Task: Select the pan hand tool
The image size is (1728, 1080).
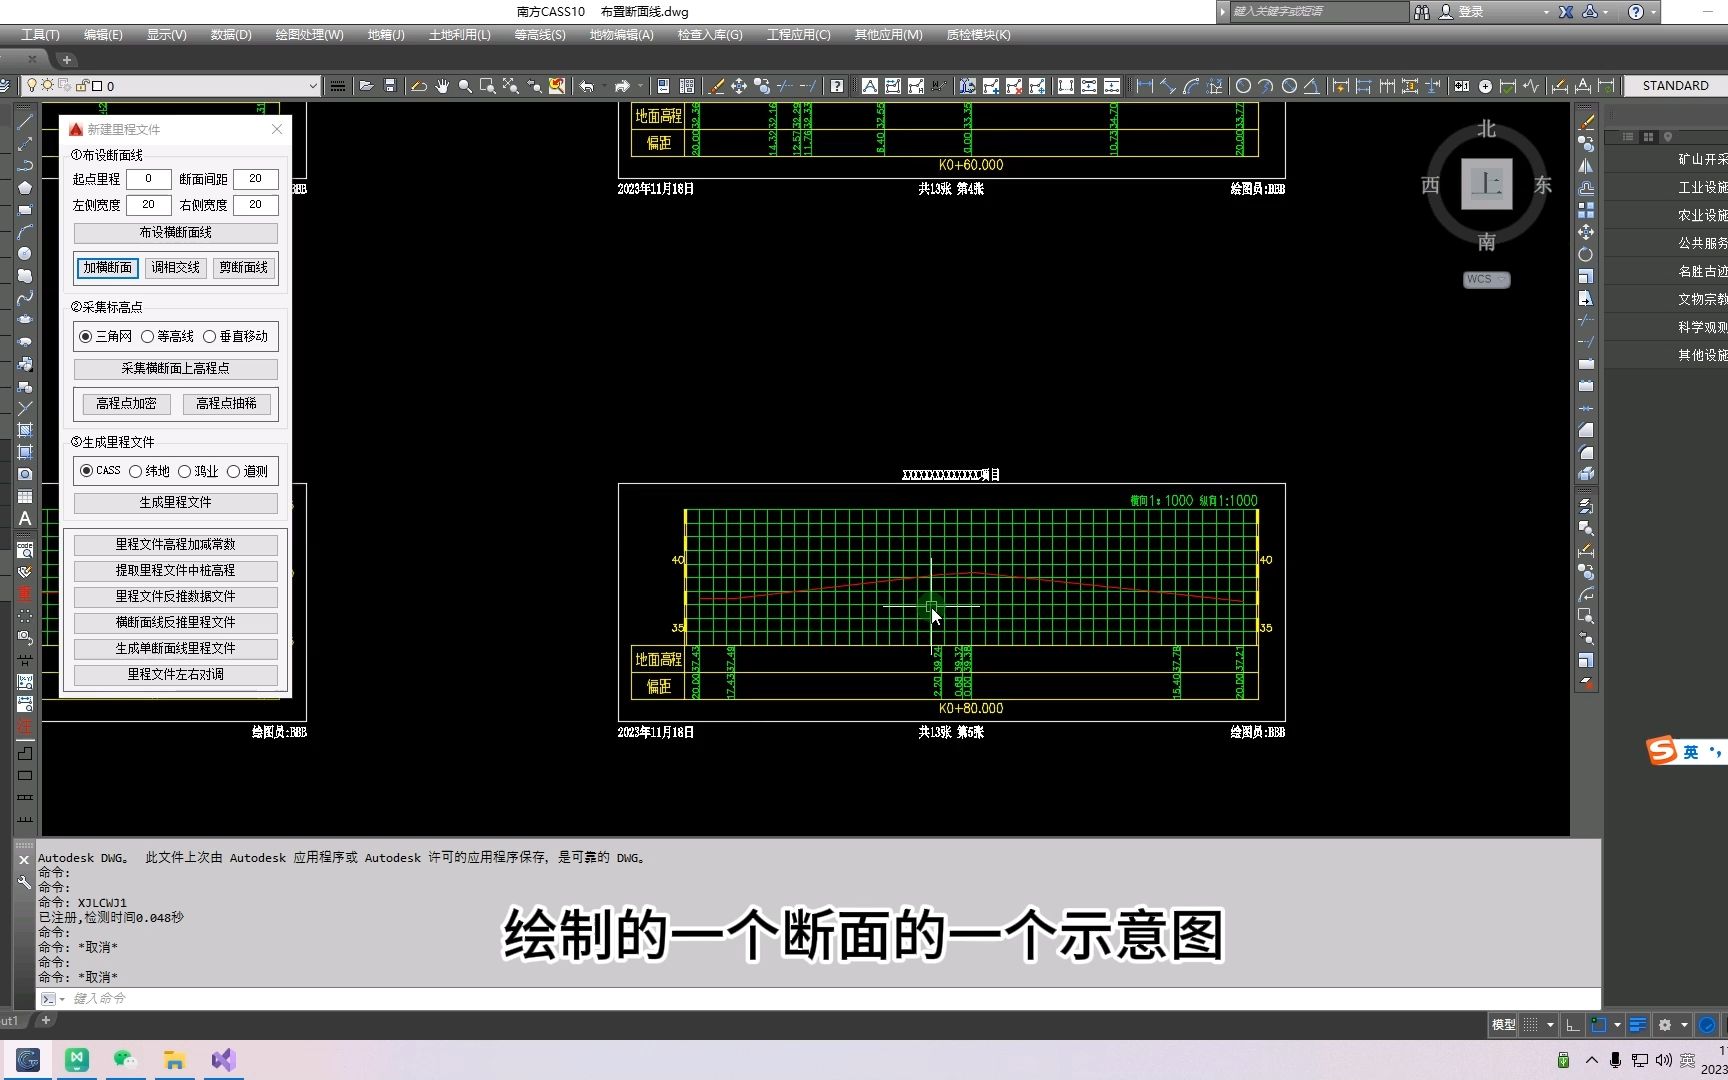Action: [442, 86]
